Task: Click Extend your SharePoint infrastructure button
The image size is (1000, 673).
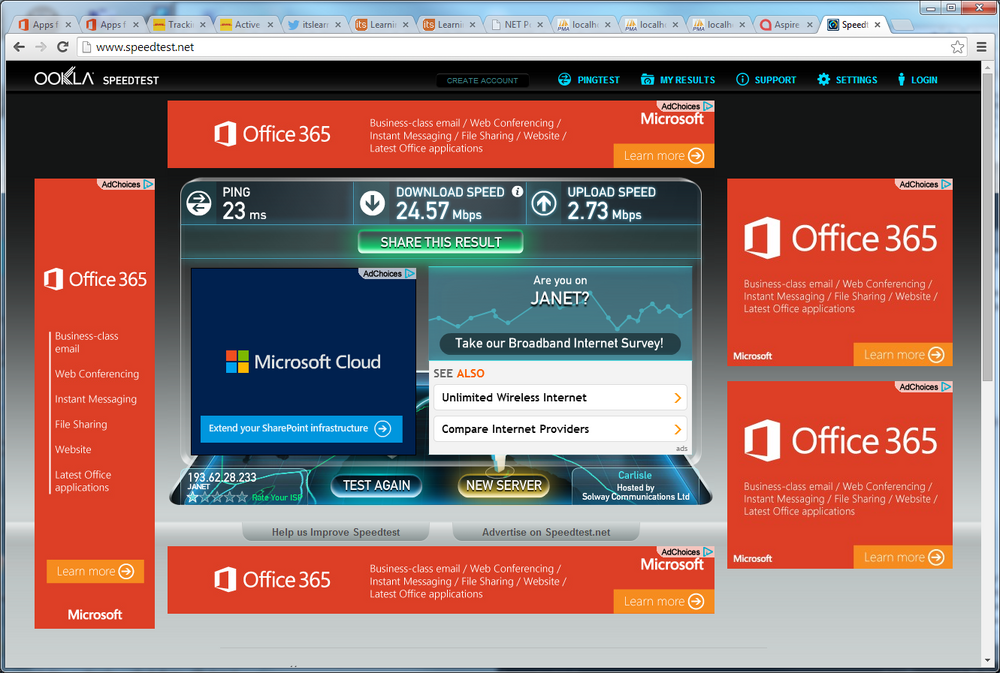Action: pos(301,429)
